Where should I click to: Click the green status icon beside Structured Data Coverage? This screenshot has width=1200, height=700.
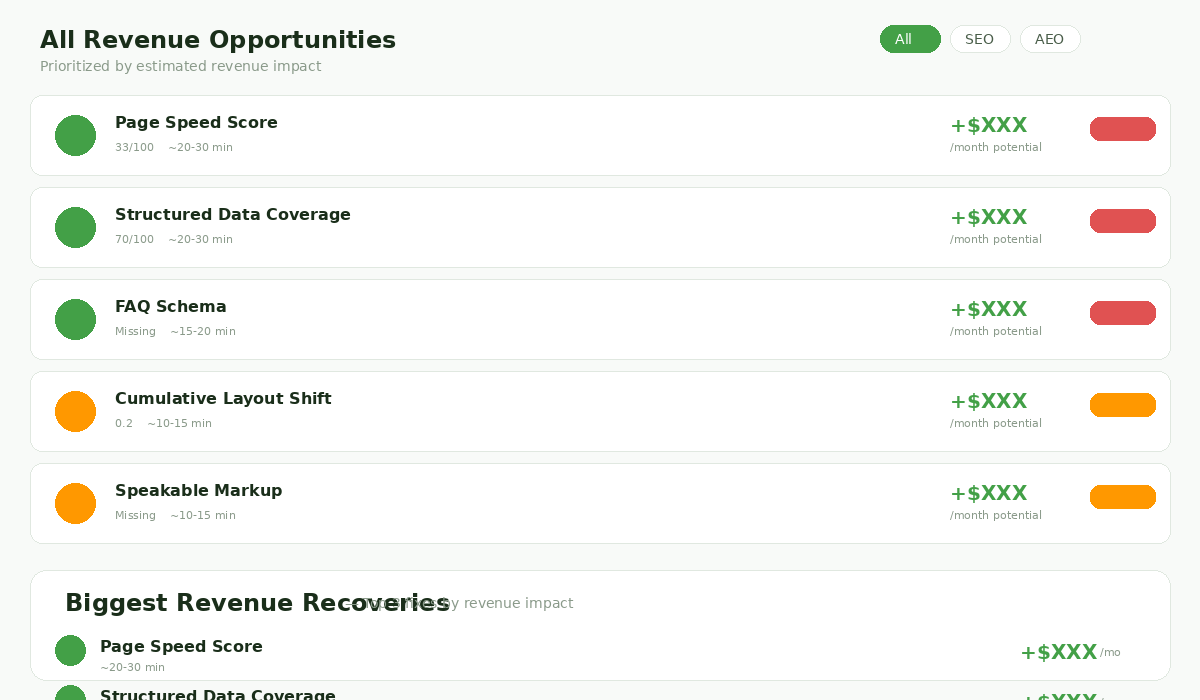[75, 227]
